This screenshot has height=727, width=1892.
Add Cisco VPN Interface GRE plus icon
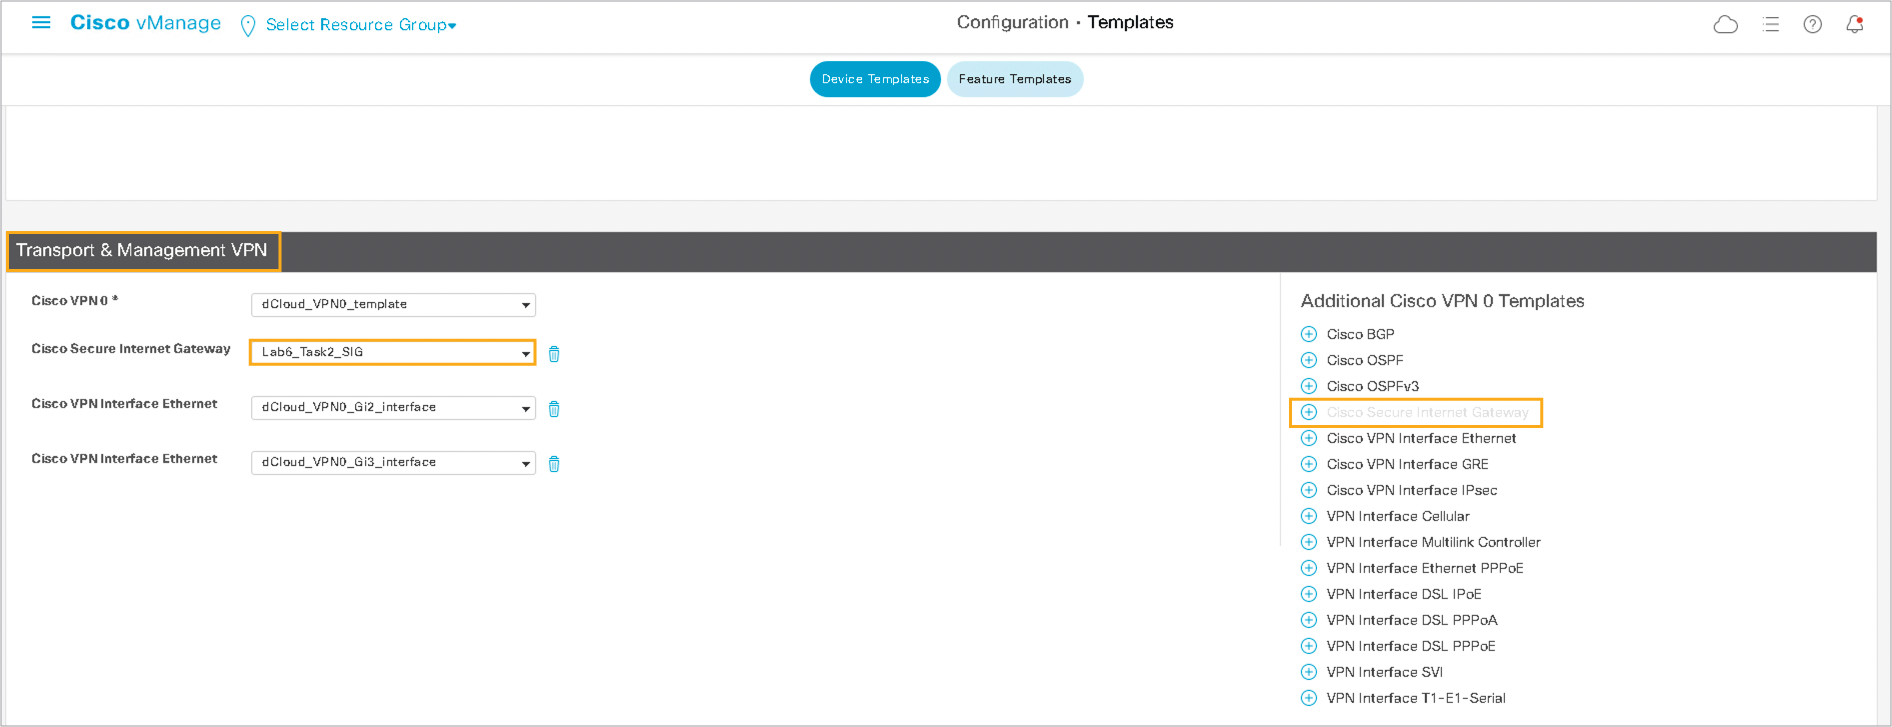point(1308,464)
